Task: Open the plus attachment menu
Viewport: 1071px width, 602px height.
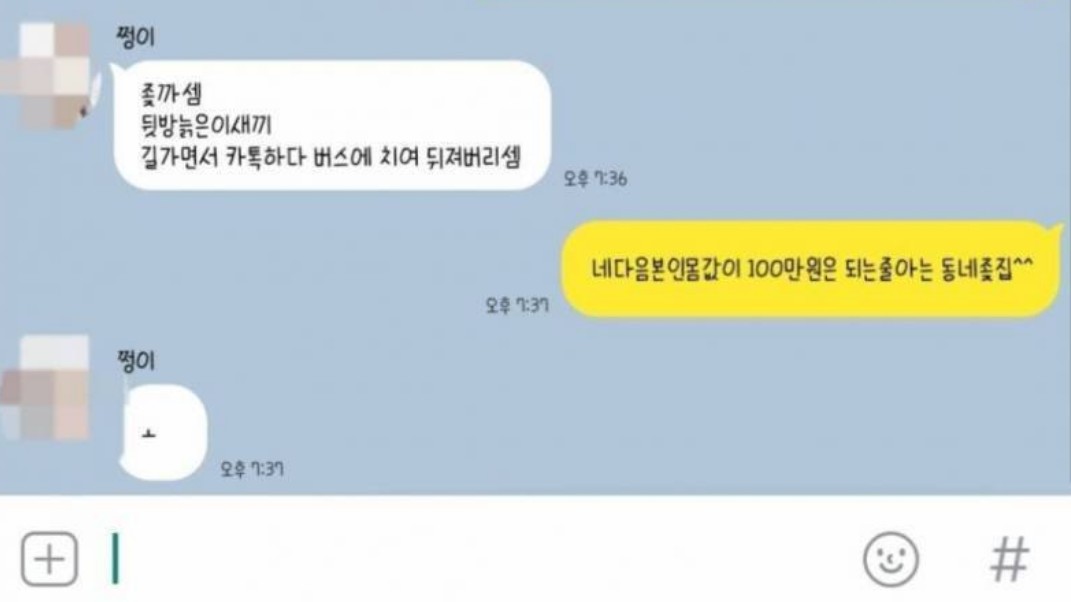Action: click(49, 559)
